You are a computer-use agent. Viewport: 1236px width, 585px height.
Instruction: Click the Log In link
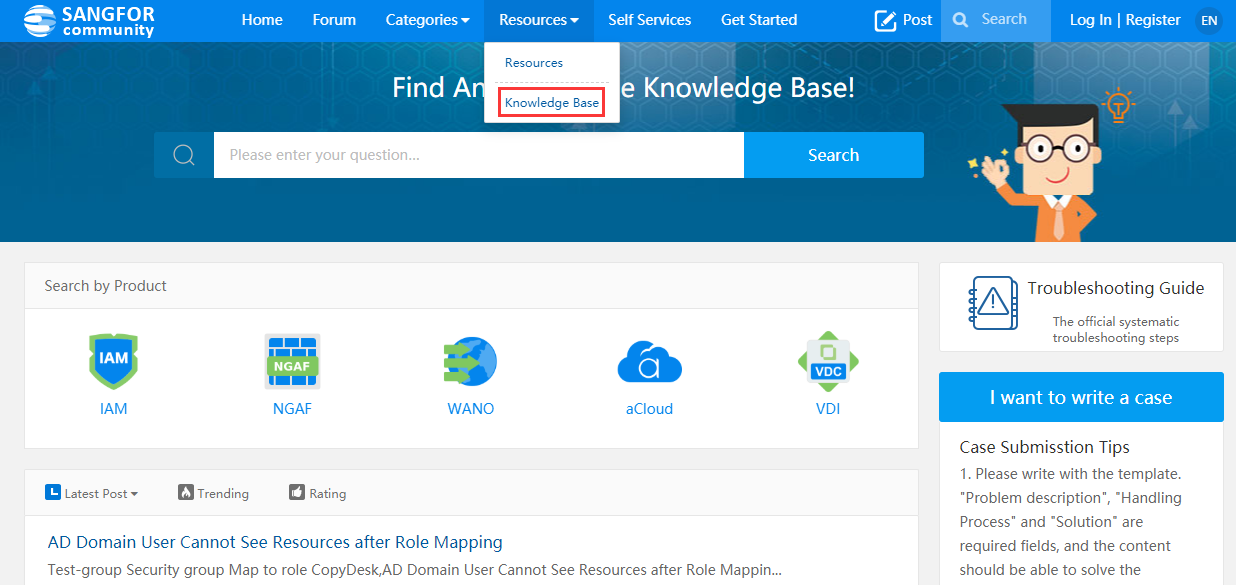point(1090,20)
